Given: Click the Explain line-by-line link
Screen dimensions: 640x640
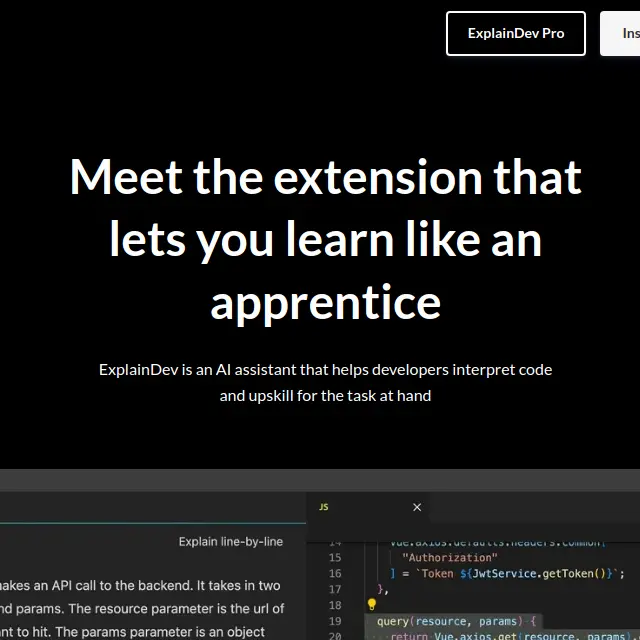Looking at the screenshot, I should pyautogui.click(x=231, y=542).
